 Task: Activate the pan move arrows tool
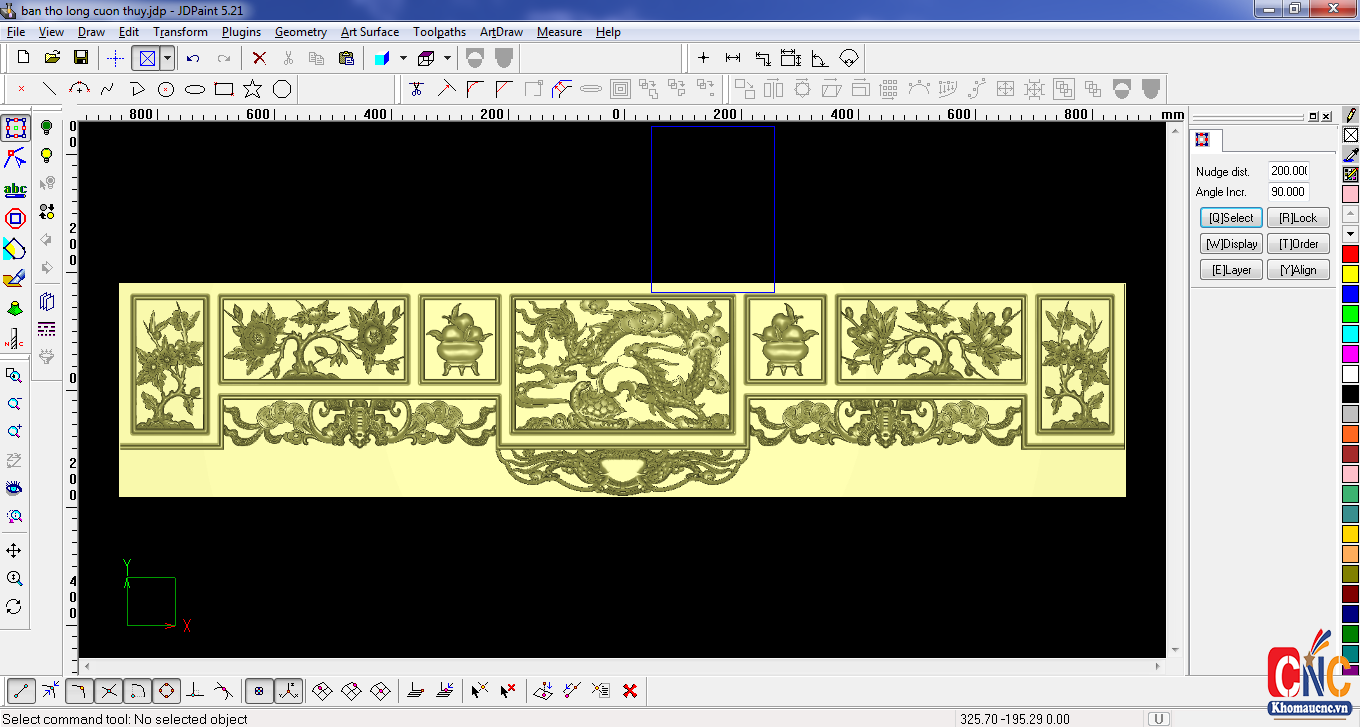coord(14,551)
